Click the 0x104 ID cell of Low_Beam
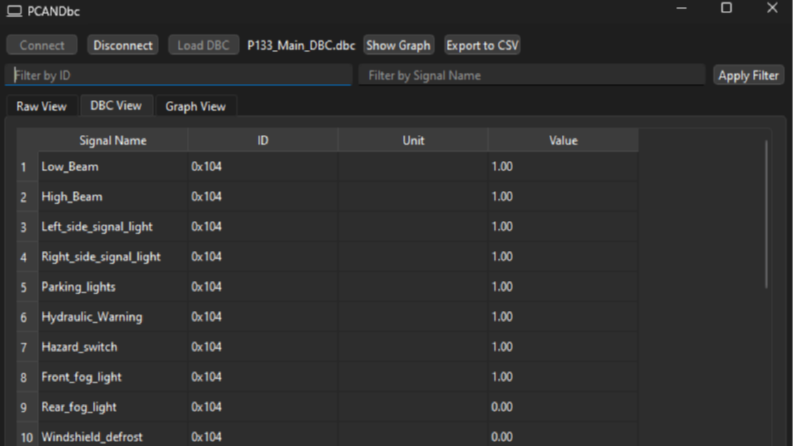Viewport: 793px width, 446px height. (262, 166)
